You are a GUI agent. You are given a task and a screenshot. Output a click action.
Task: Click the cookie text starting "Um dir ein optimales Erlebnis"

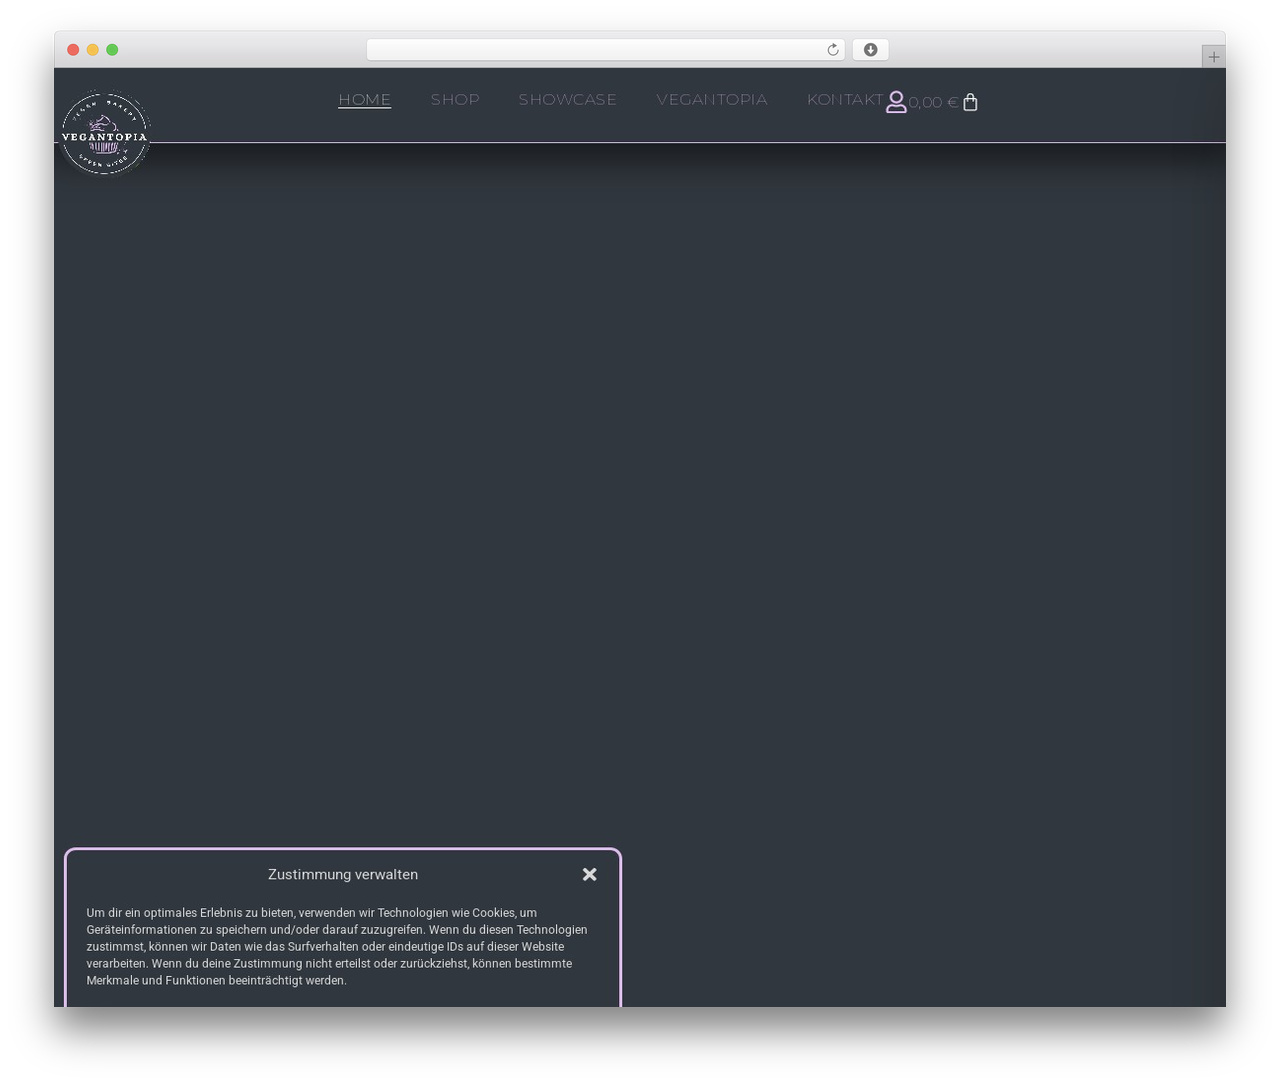coord(337,946)
